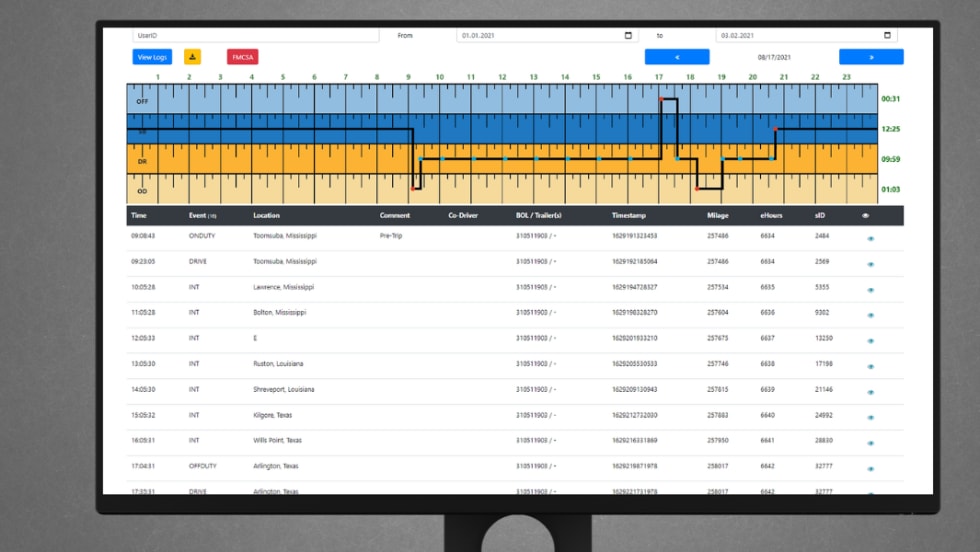Click eye icon for Kilgore, Texas row
980x552 pixels.
pyautogui.click(x=870, y=418)
